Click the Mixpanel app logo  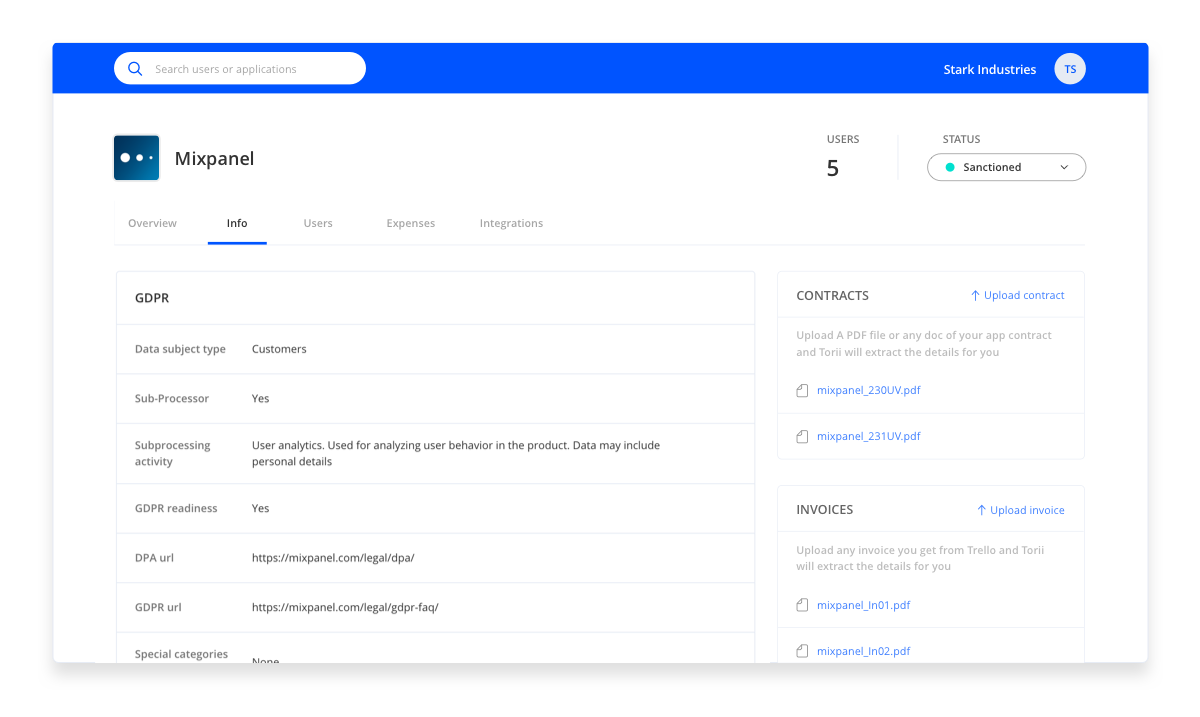[x=136, y=158]
